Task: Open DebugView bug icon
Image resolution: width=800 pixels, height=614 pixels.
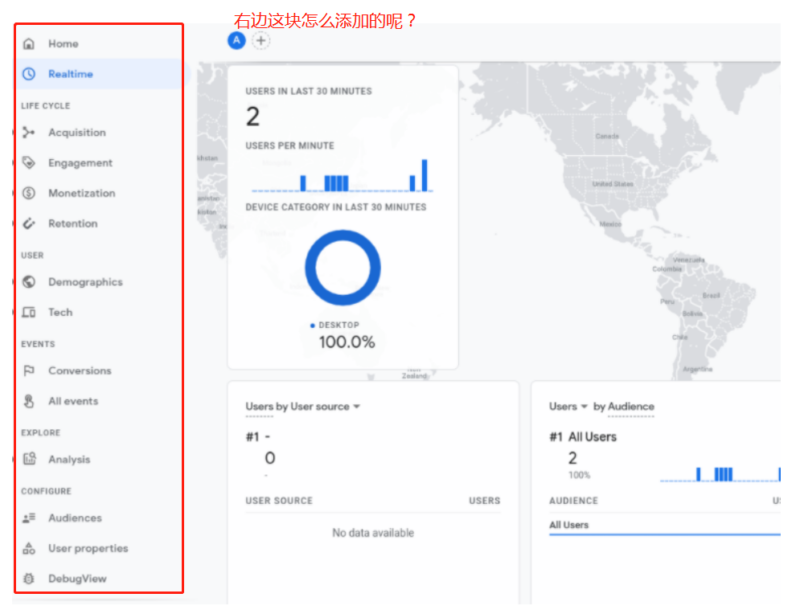Action: pyautogui.click(x=29, y=579)
